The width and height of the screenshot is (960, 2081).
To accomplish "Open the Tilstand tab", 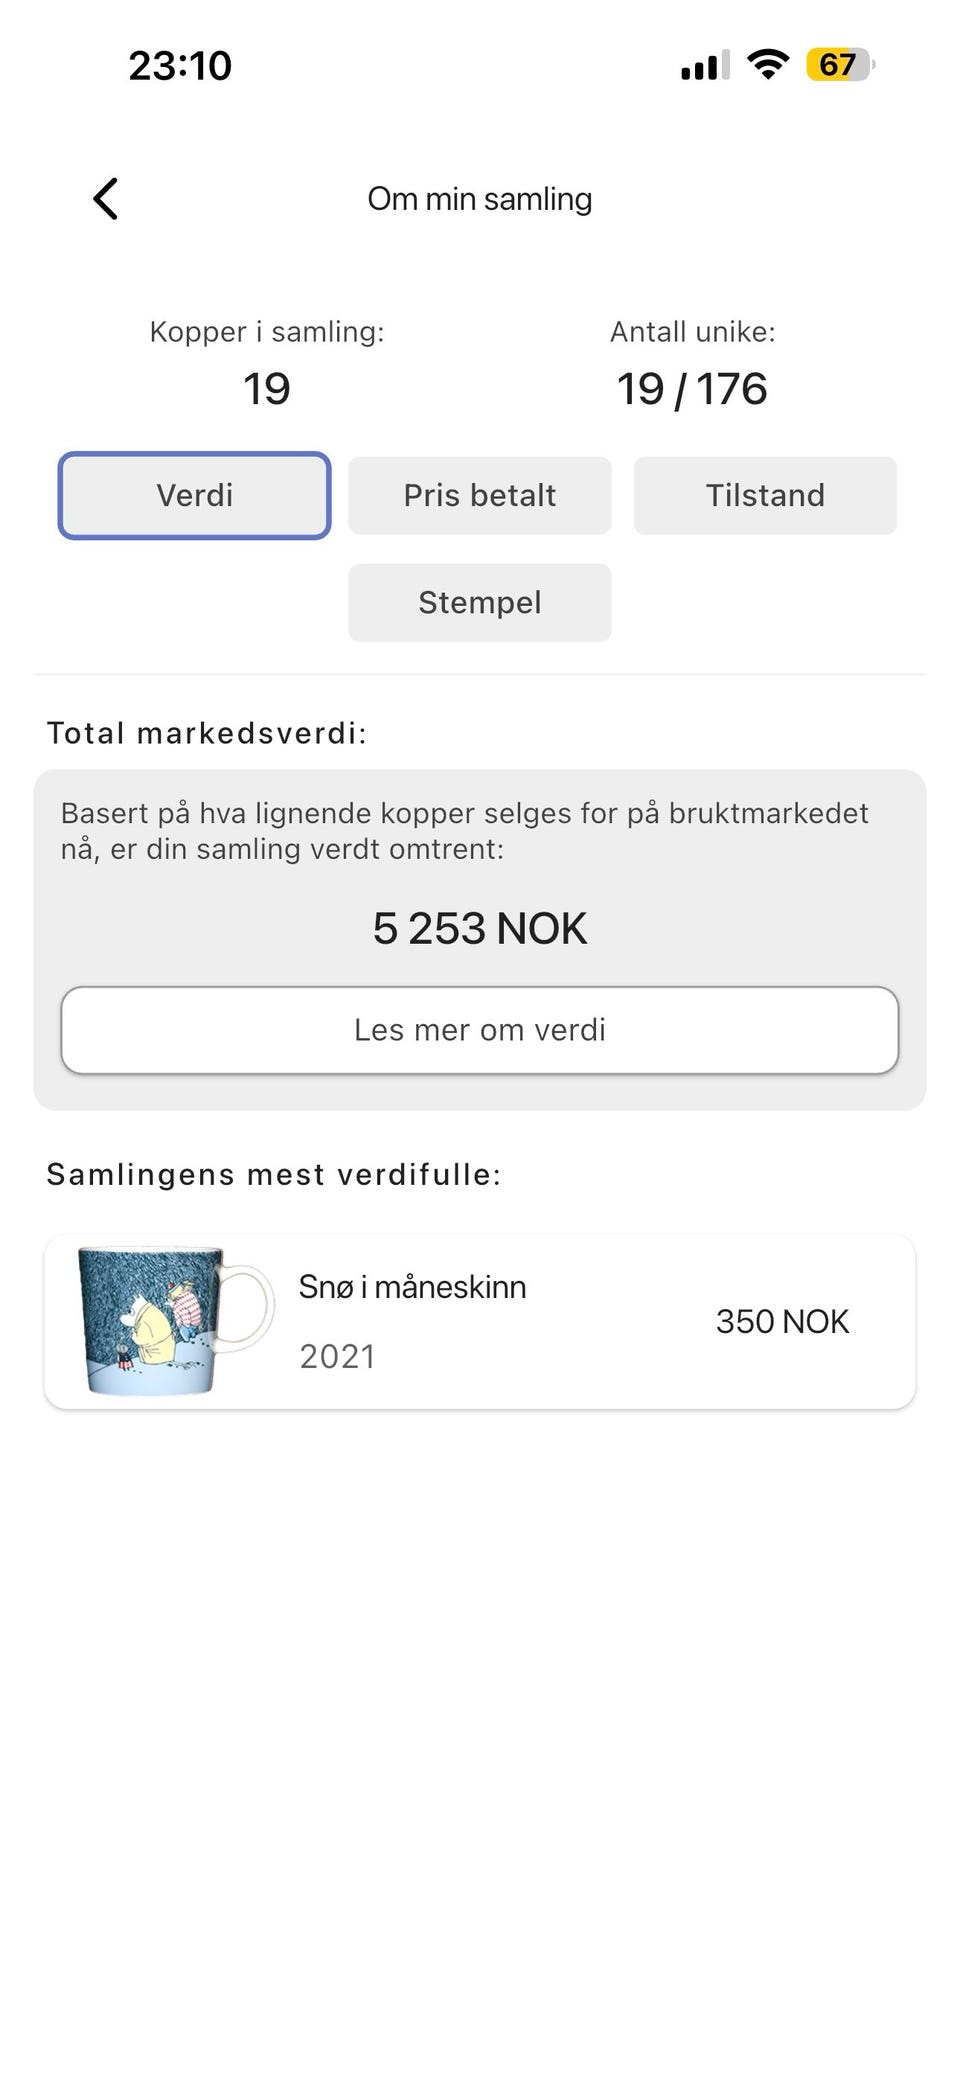I will point(765,496).
